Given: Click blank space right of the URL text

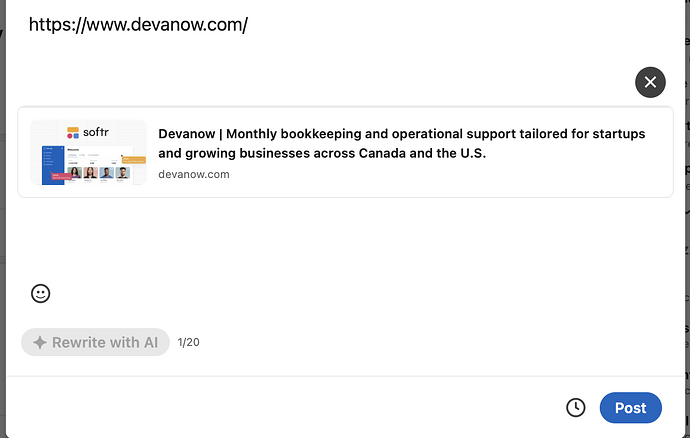Looking at the screenshot, I should pos(440,25).
